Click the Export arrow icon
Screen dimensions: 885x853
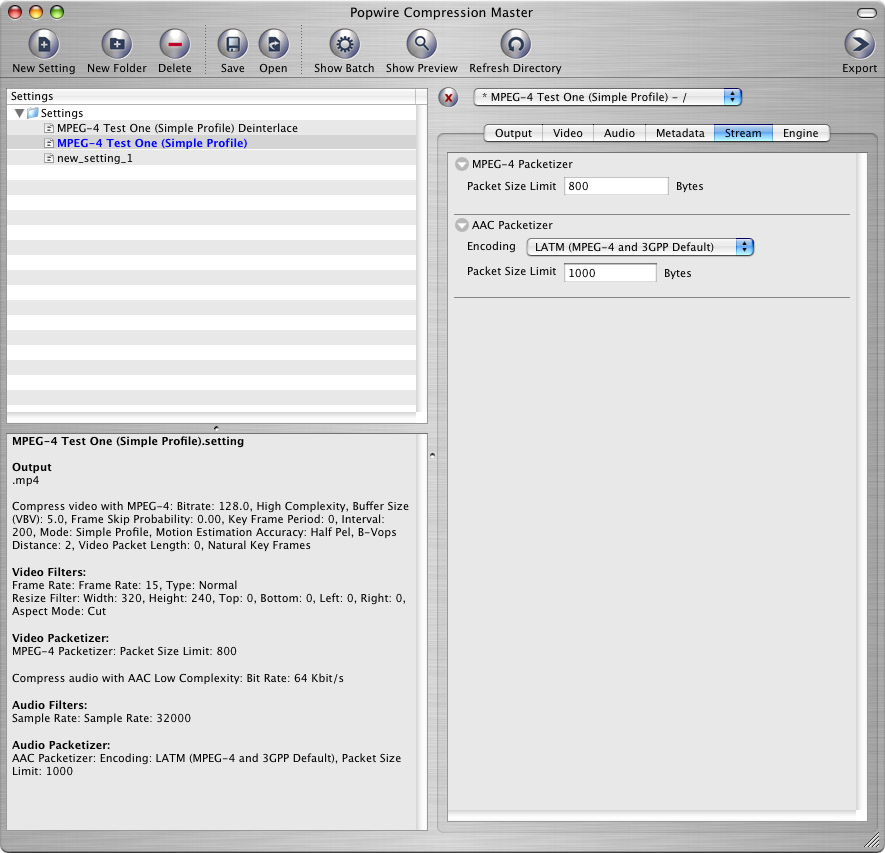pos(859,45)
